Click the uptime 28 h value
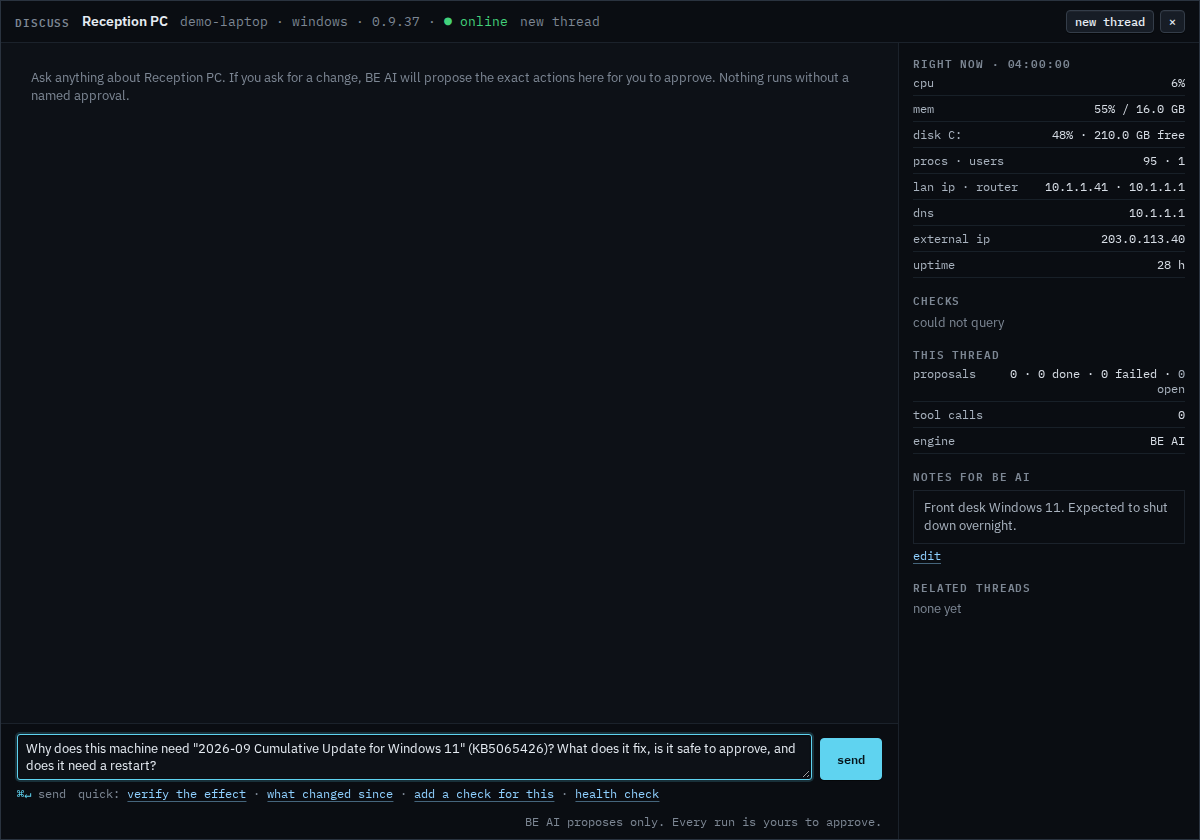This screenshot has height=840, width=1200. 1171,265
